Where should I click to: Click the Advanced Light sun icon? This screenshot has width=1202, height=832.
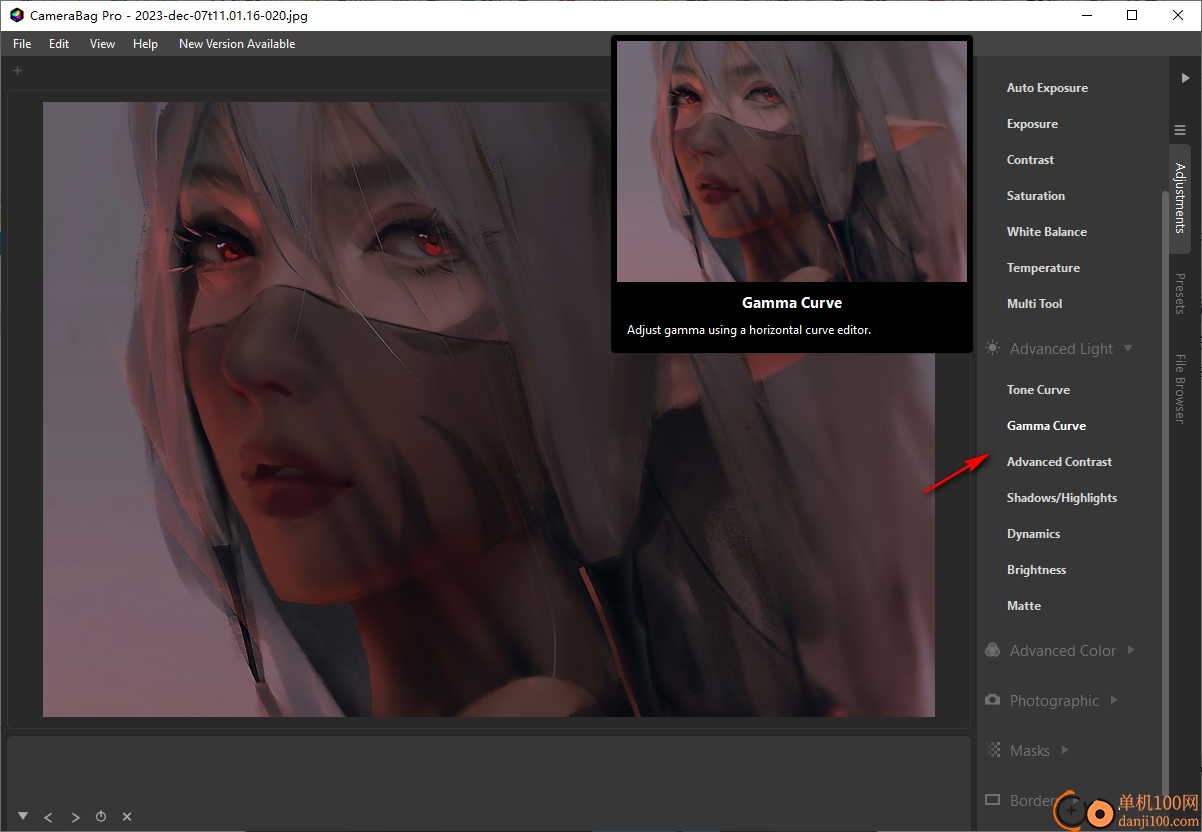[x=992, y=348]
